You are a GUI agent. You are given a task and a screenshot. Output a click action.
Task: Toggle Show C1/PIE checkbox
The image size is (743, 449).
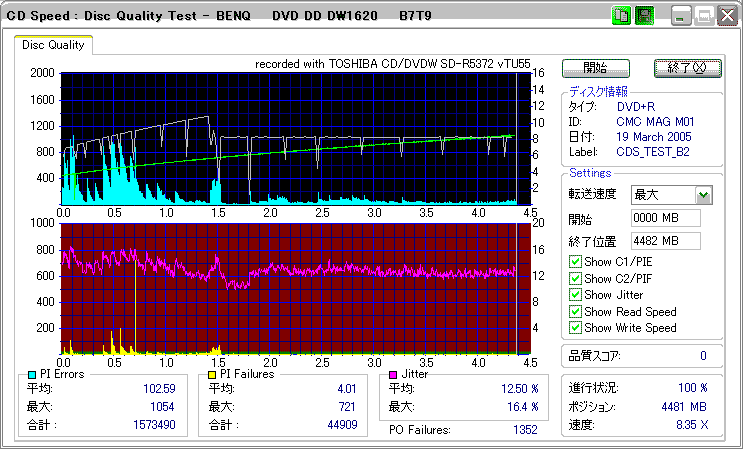pos(575,262)
